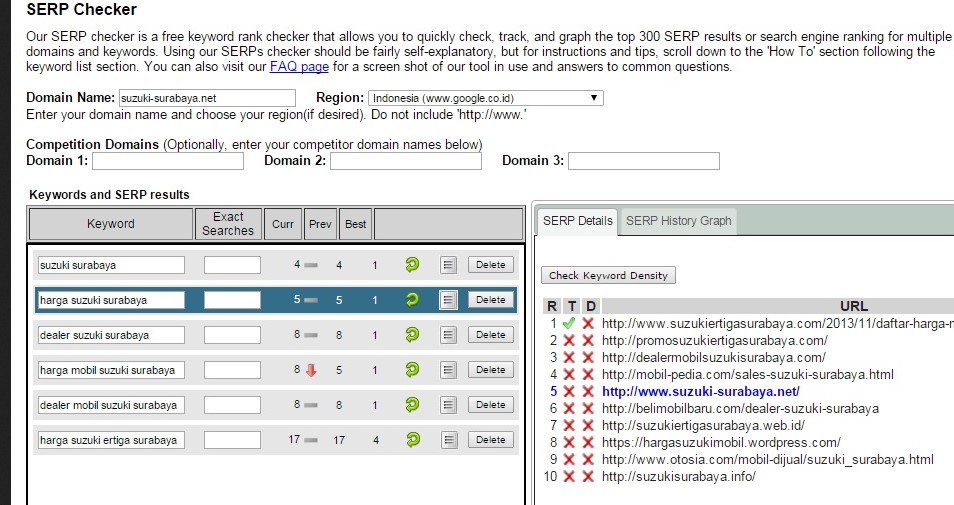Click current rank 17 for ertiga keyword

294,439
